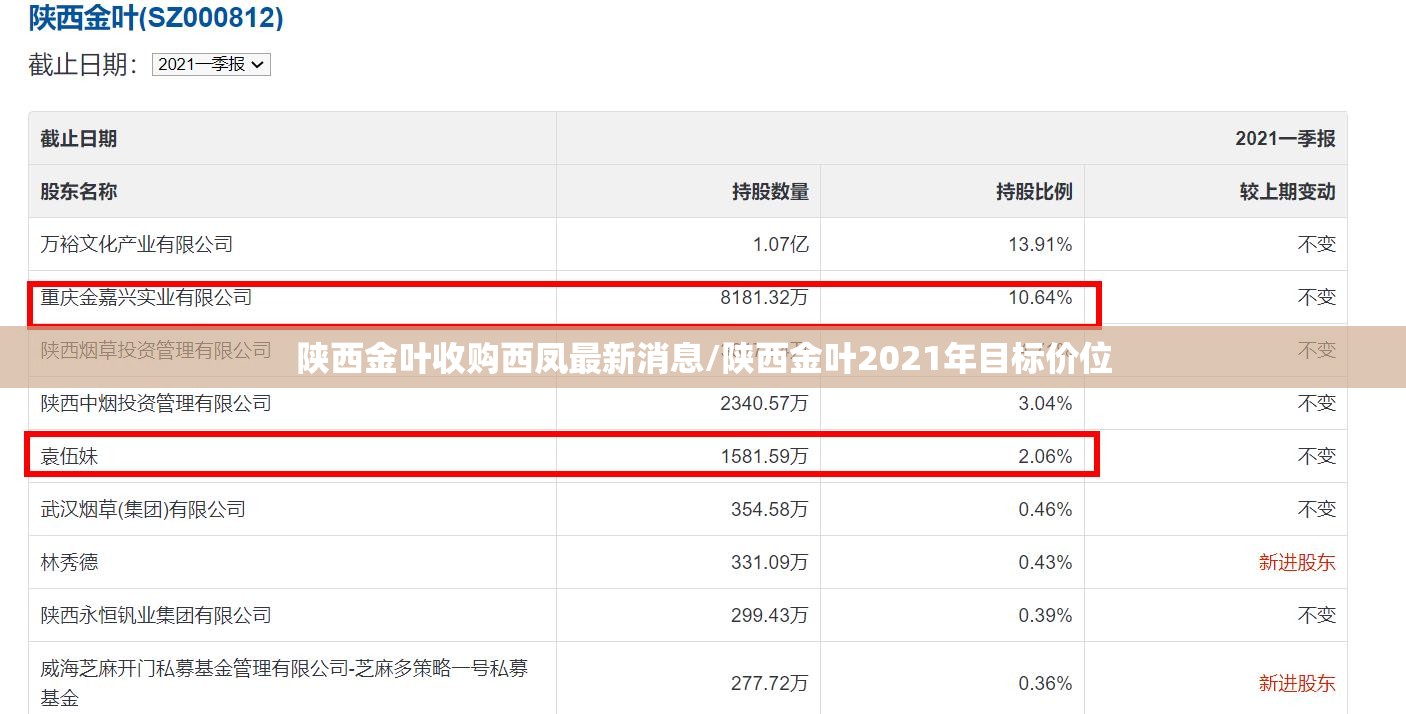Select the 截止日期: label above the table
This screenshot has width=1406, height=714.
click(x=84, y=64)
